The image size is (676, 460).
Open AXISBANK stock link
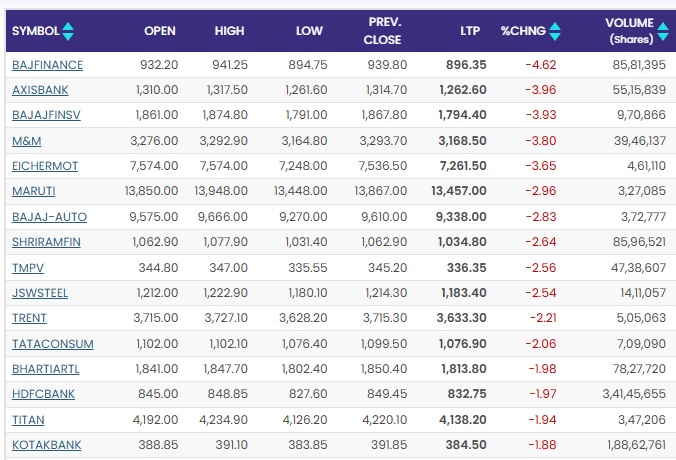click(41, 90)
